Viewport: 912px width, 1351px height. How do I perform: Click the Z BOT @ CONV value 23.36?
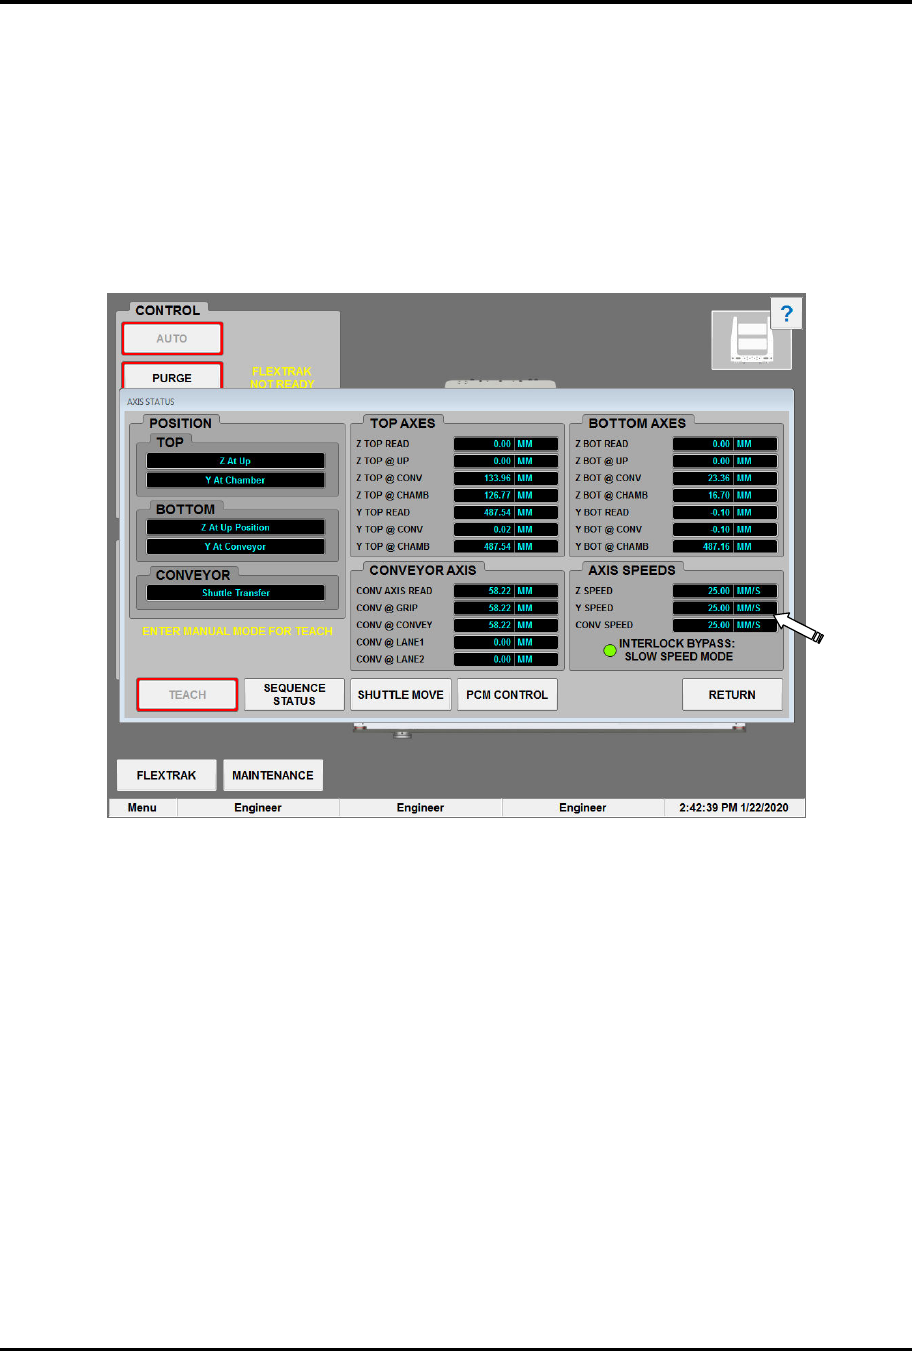(x=725, y=478)
